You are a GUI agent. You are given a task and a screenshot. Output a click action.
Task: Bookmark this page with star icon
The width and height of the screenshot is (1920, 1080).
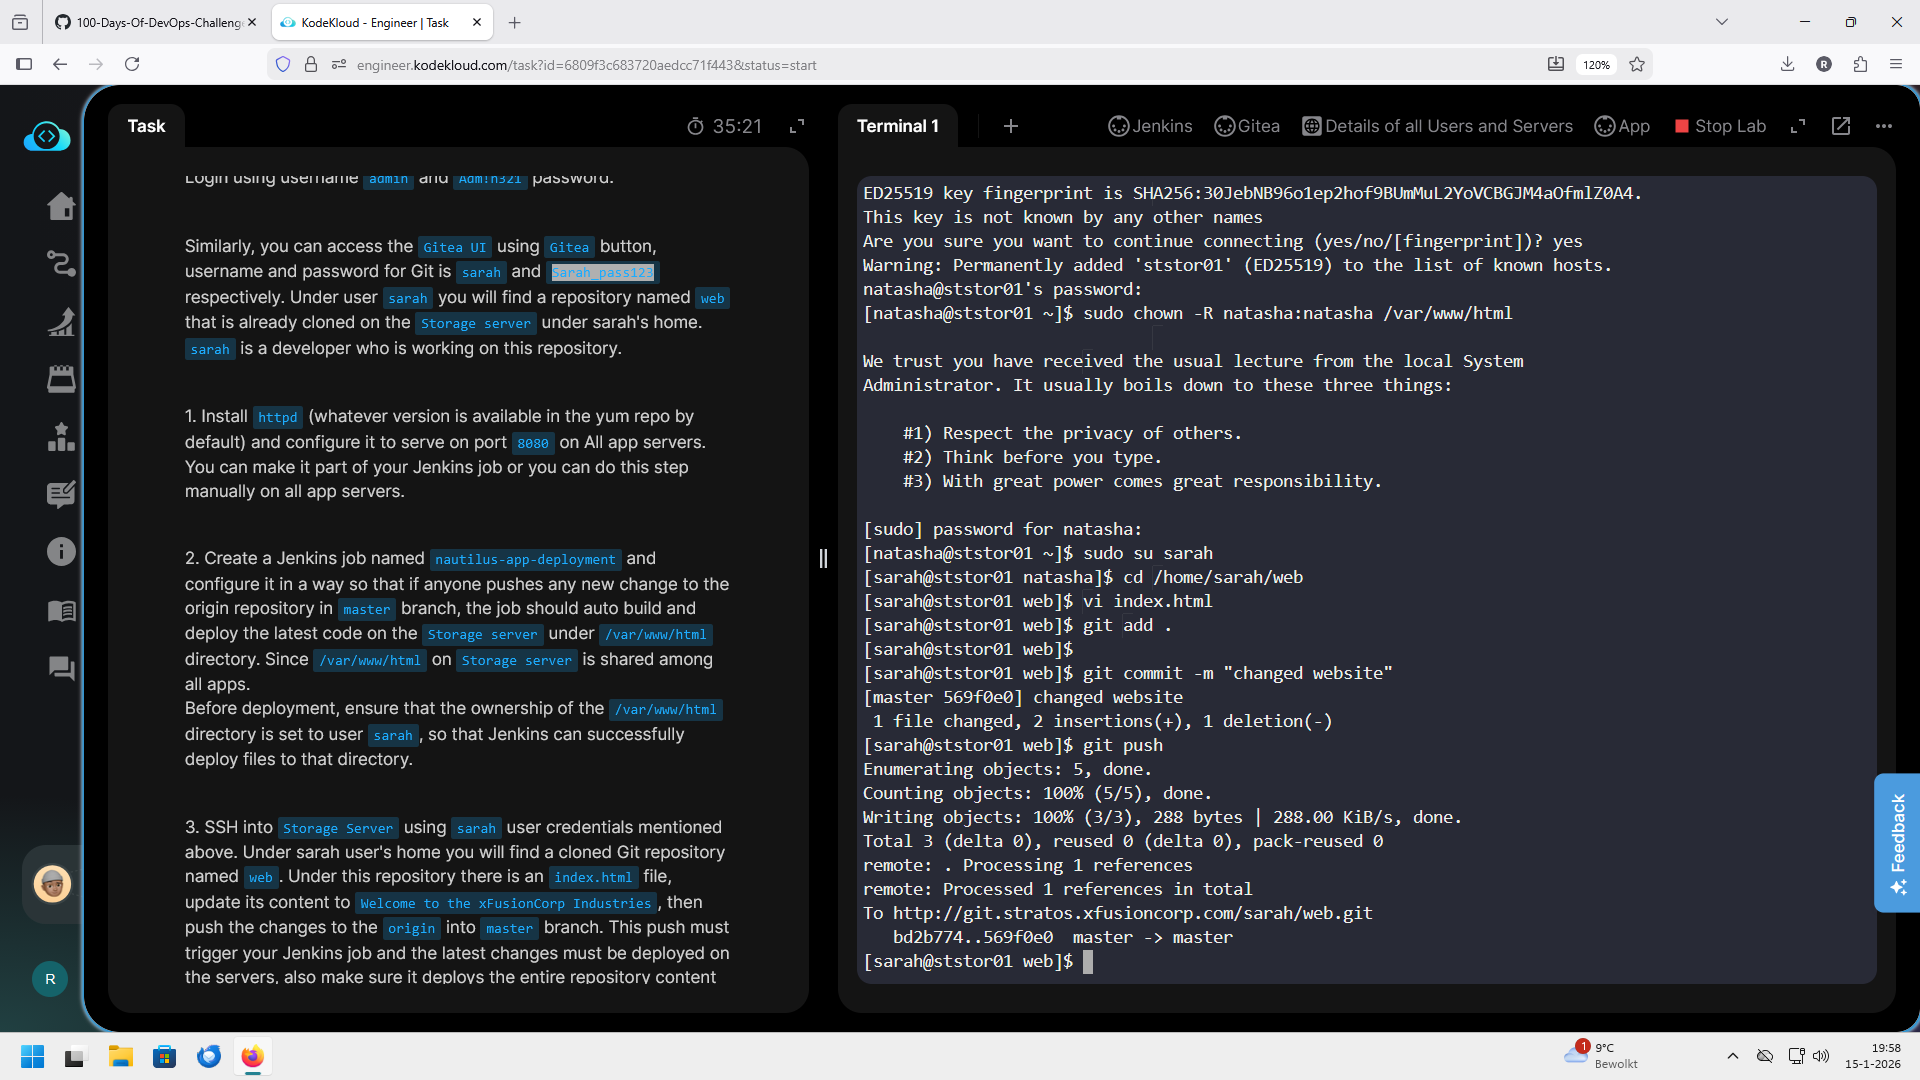click(1637, 65)
